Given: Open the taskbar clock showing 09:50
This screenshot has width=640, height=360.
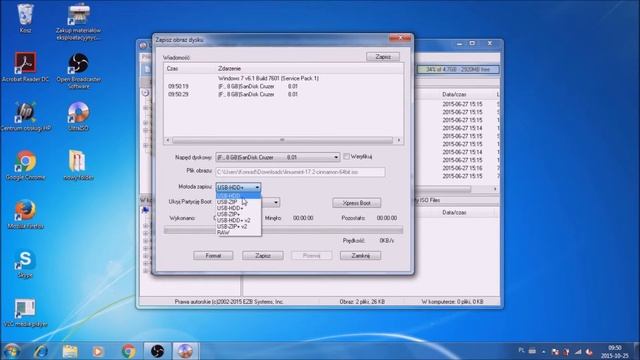Looking at the screenshot, I should [615, 351].
